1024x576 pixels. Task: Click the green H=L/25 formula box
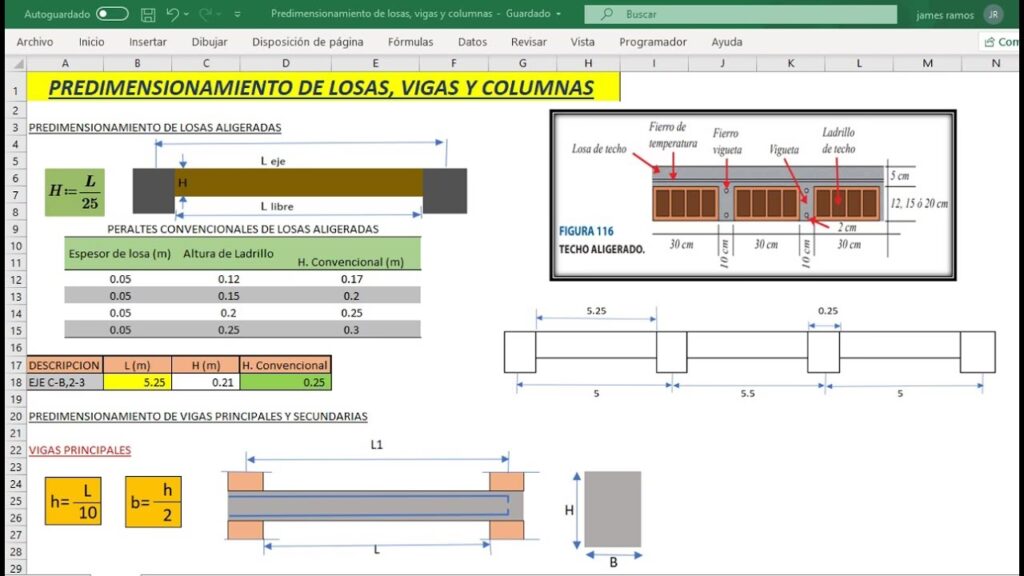(73, 190)
